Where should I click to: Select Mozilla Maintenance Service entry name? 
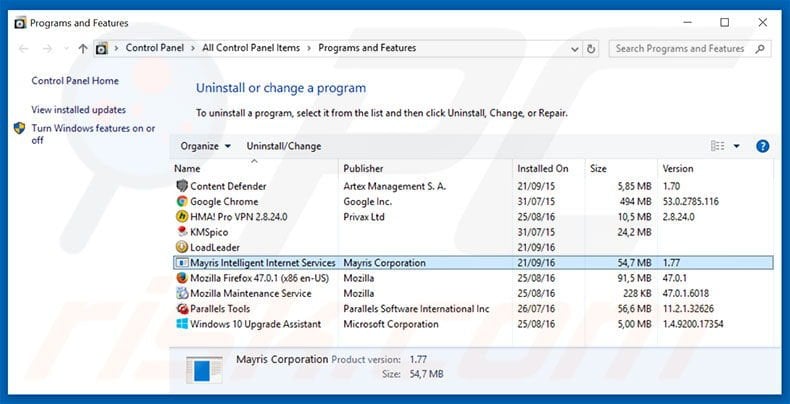[251, 293]
